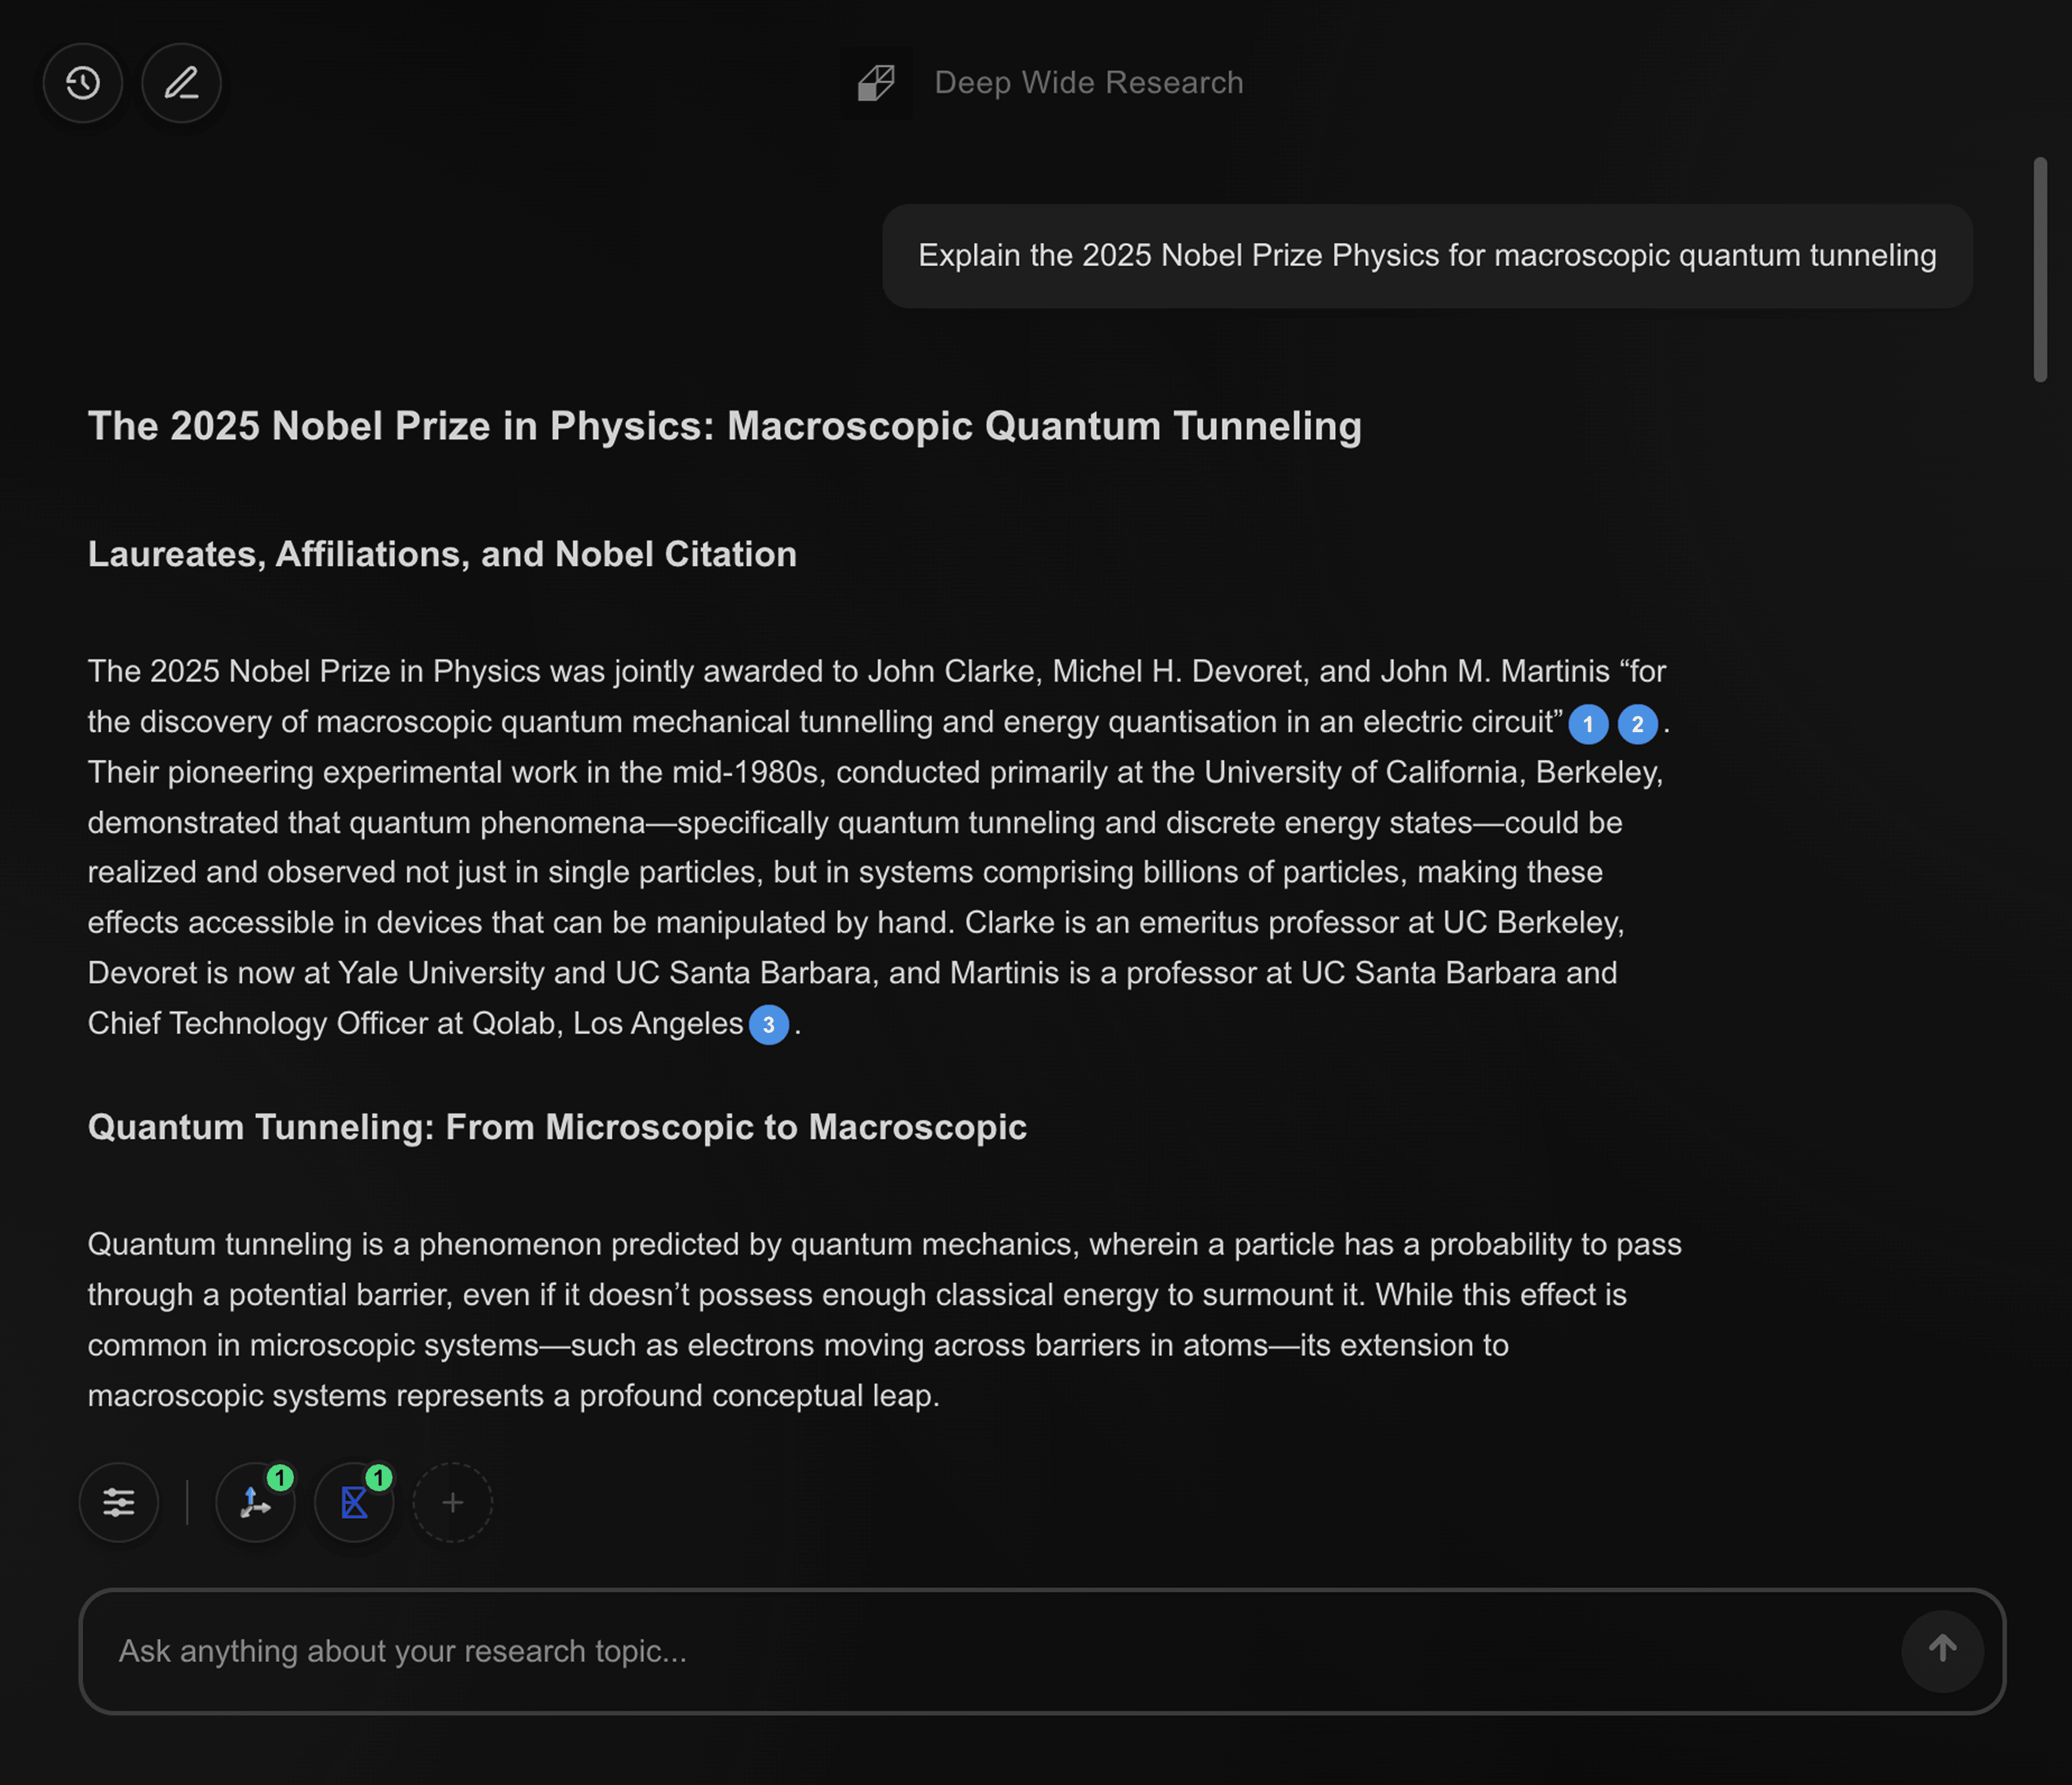Open citation 3 after Qolab, Los Angeles
2072x1785 pixels.
(x=768, y=1025)
